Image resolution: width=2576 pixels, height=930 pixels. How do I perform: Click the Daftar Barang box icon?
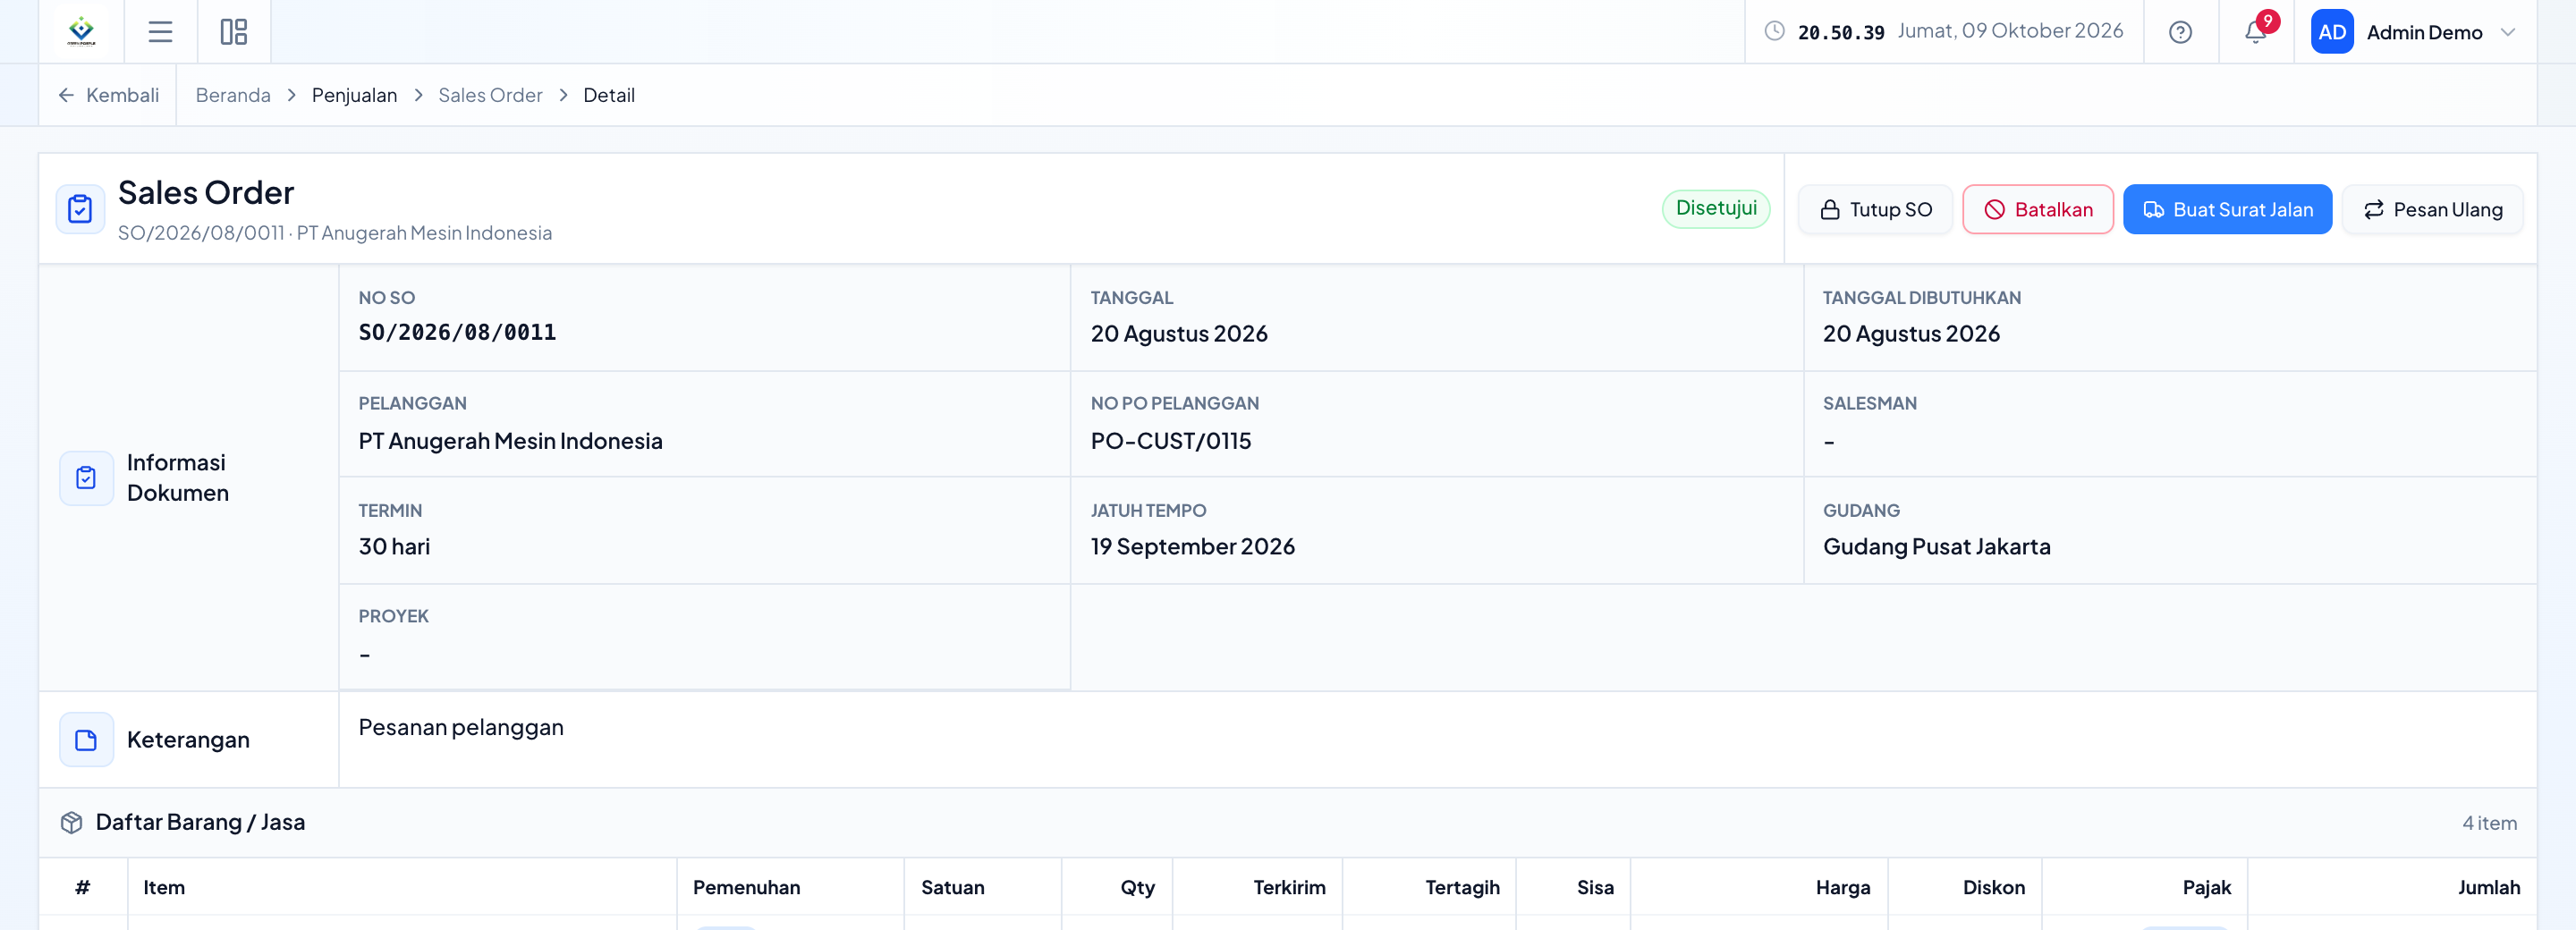[x=71, y=822]
